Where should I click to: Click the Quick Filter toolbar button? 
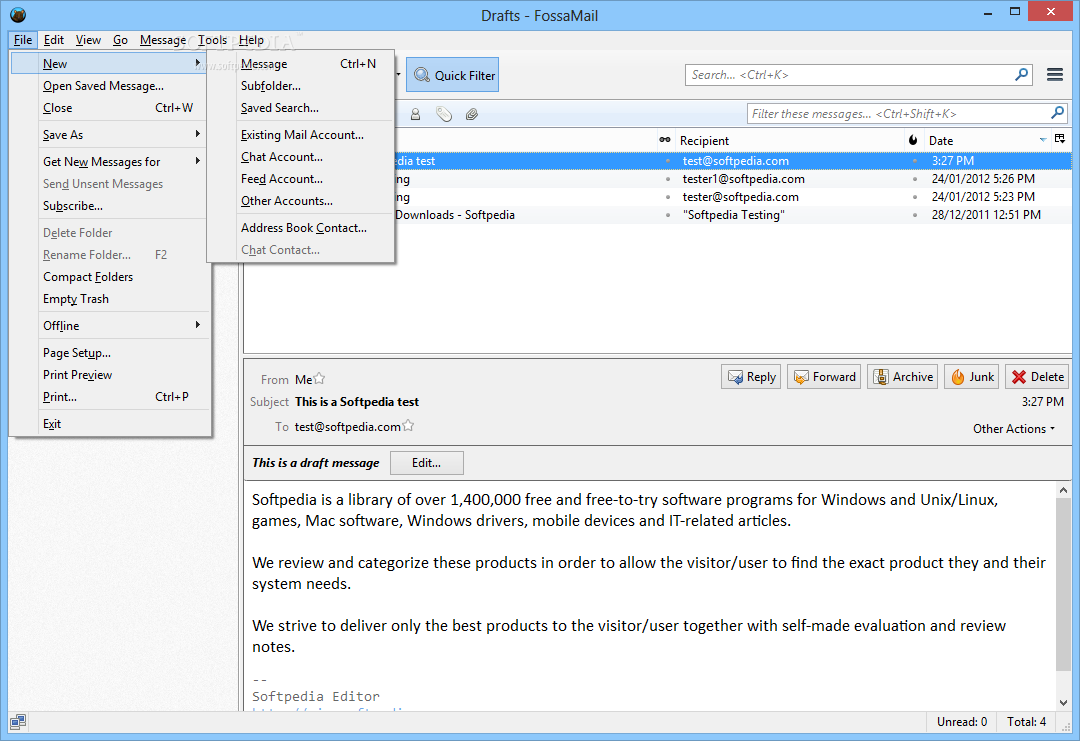[x=453, y=75]
